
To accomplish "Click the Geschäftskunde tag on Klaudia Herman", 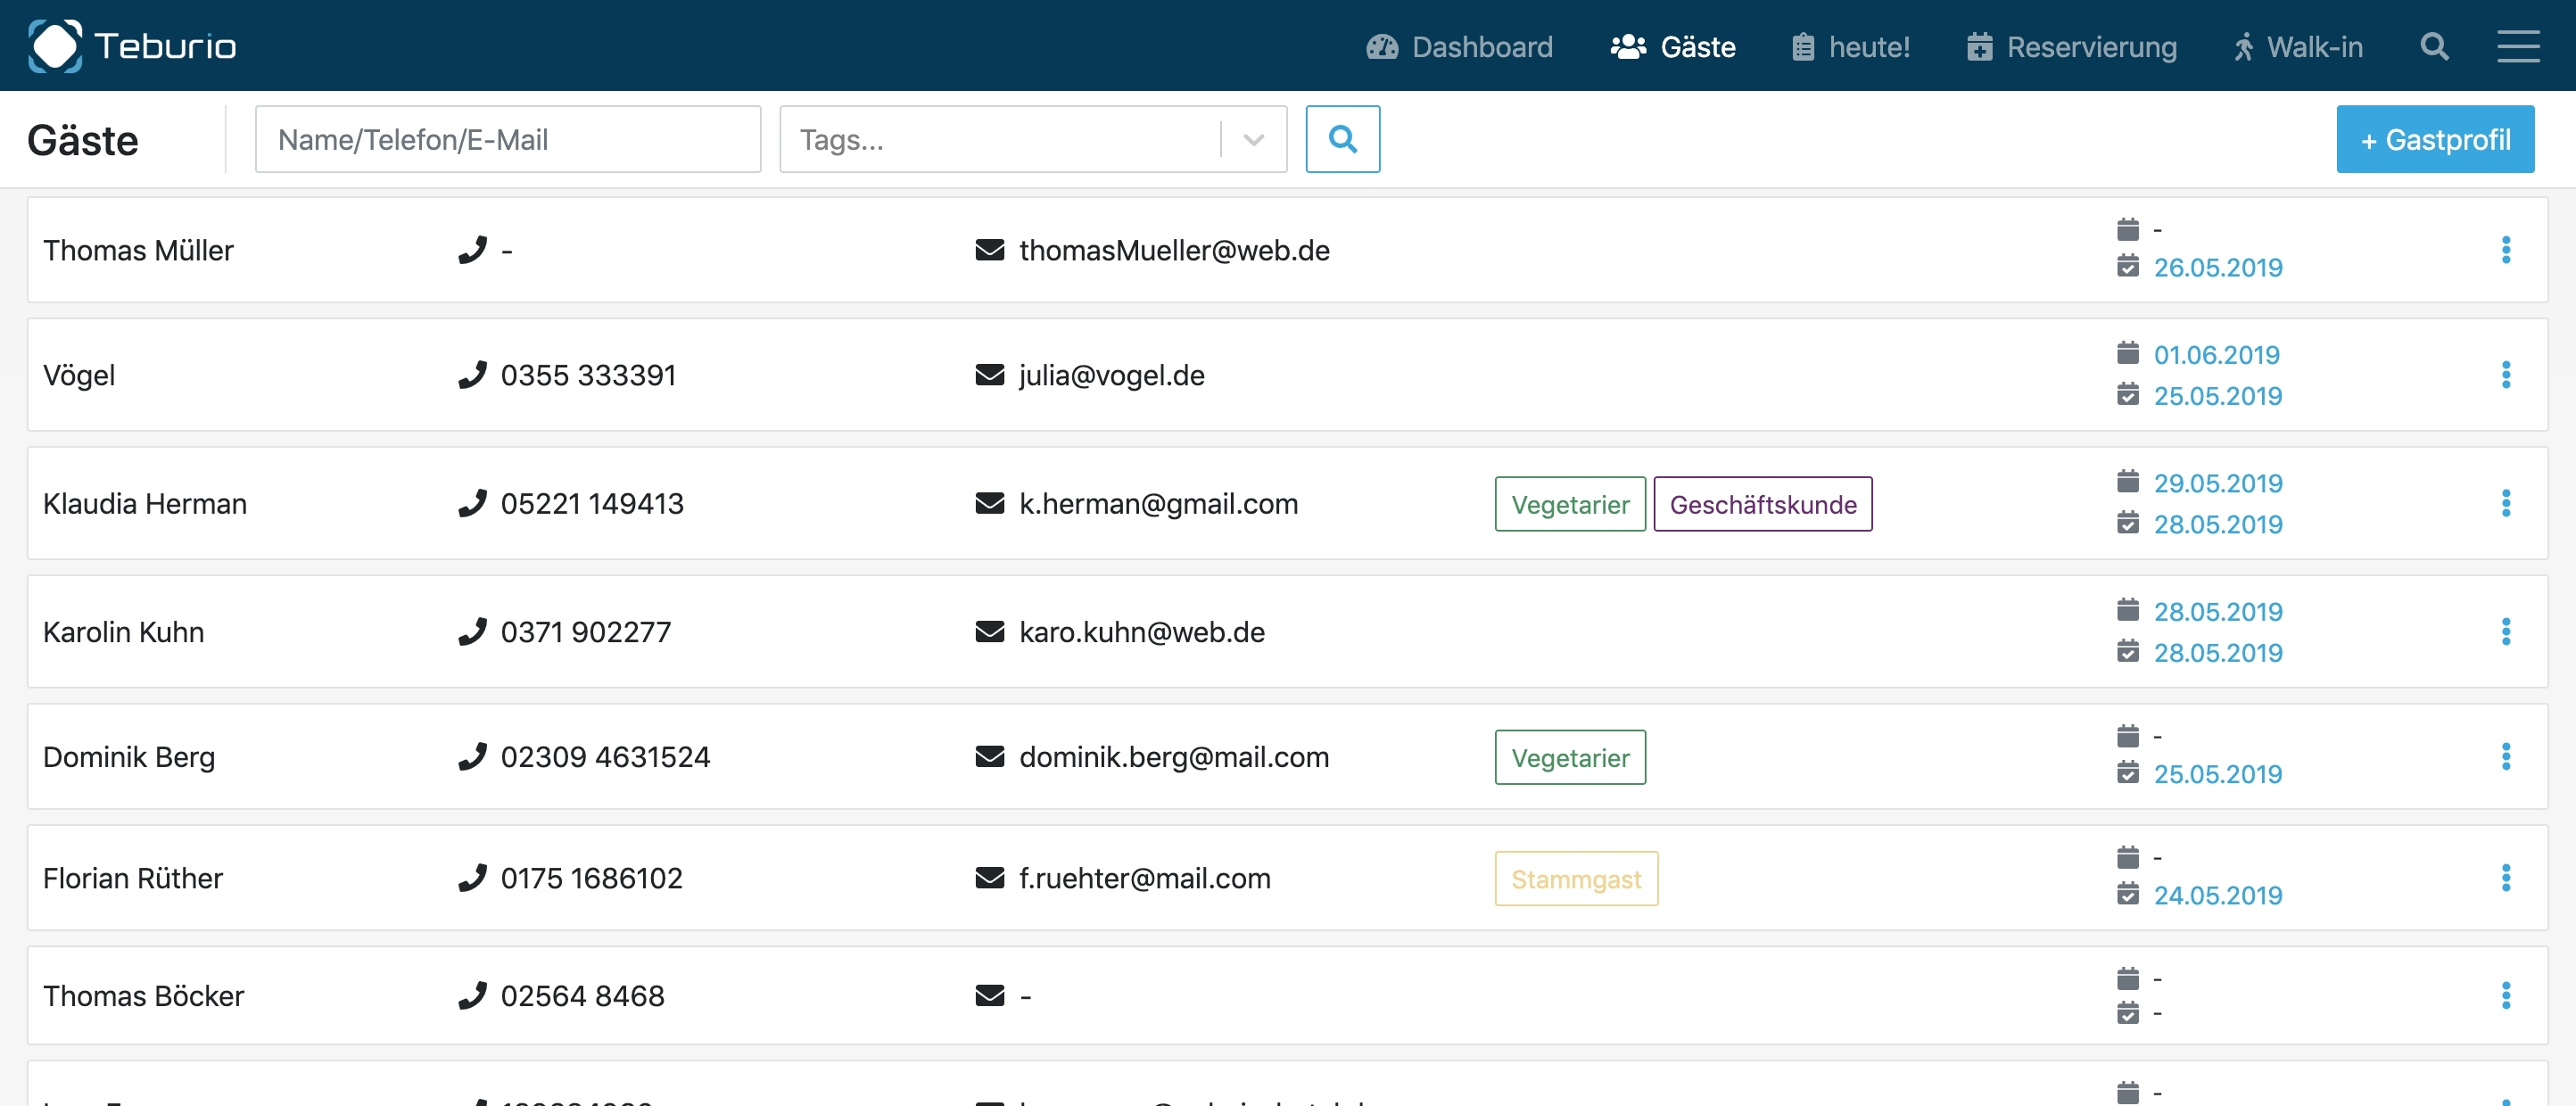I will point(1762,505).
